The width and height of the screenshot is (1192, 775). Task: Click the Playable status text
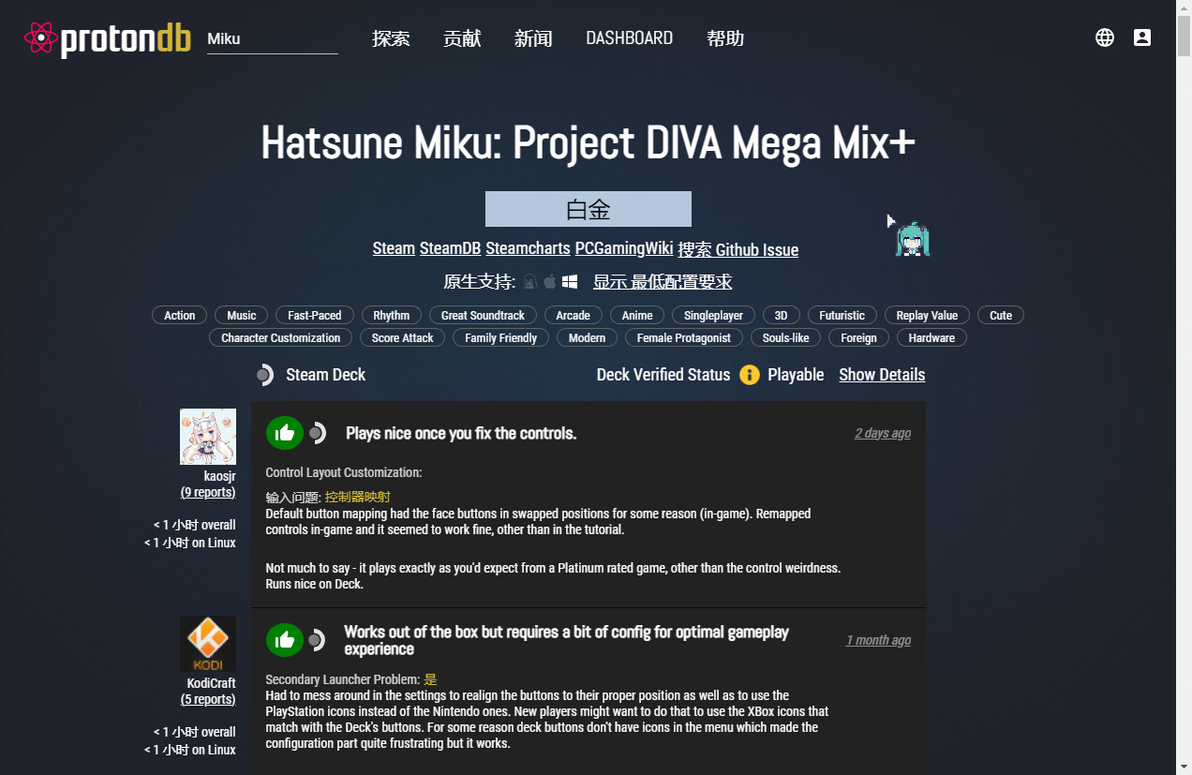pyautogui.click(x=795, y=375)
